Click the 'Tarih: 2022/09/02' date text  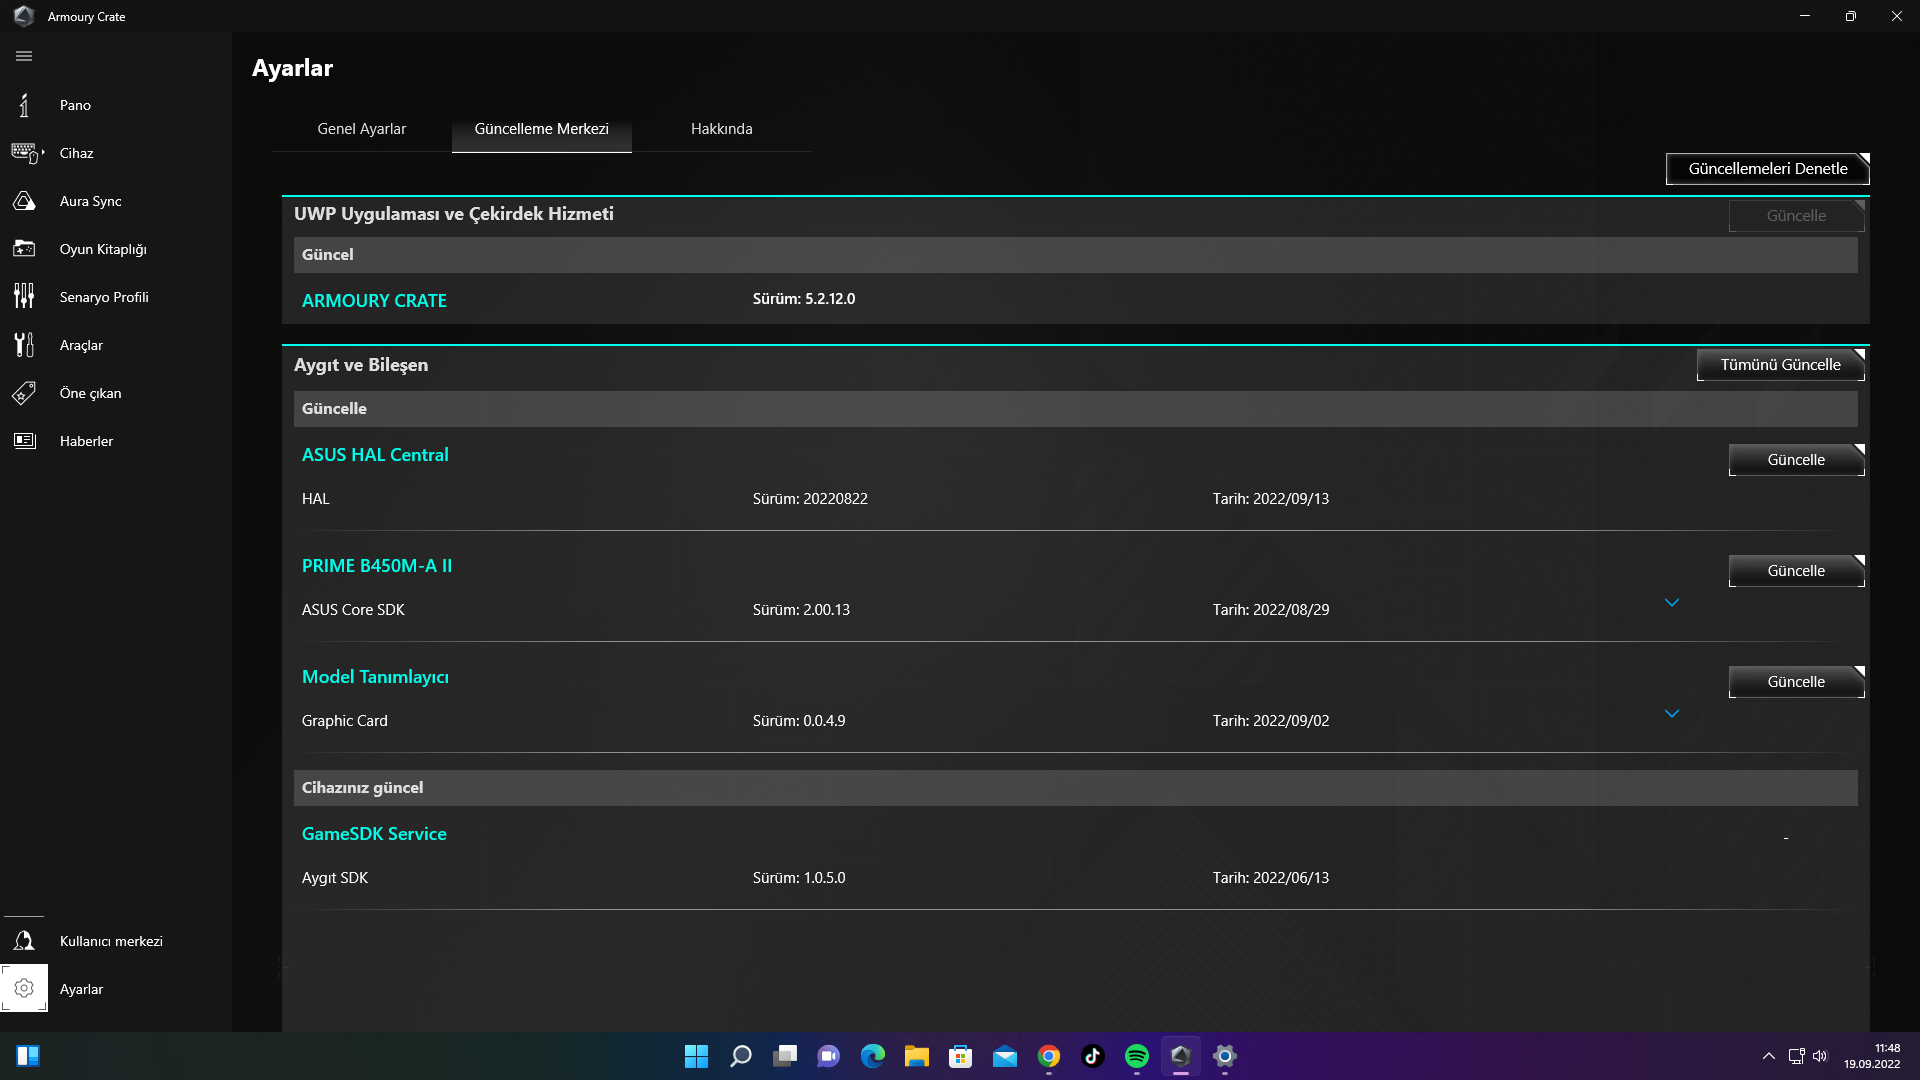(1271, 721)
